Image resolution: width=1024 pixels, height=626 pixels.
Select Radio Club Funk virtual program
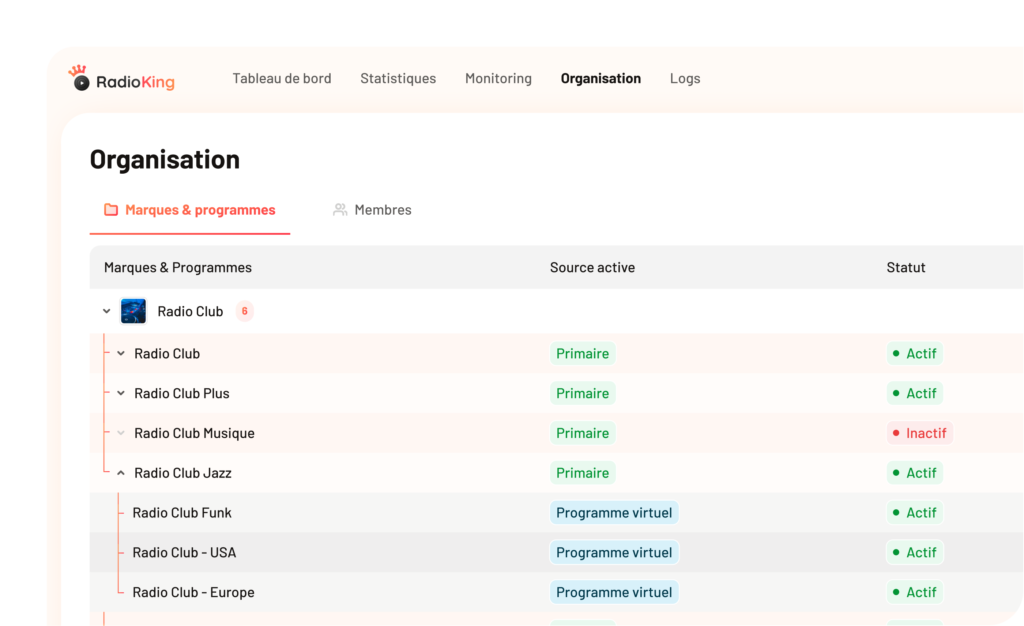tap(182, 513)
